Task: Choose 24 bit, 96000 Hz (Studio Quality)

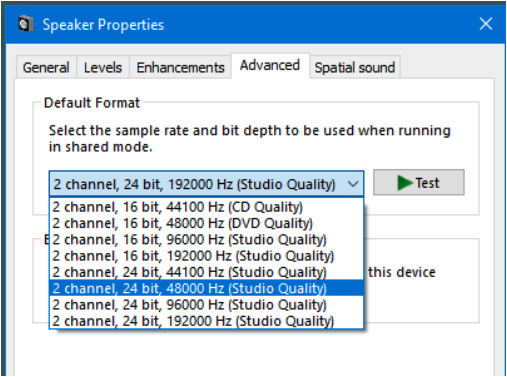Action: point(206,305)
